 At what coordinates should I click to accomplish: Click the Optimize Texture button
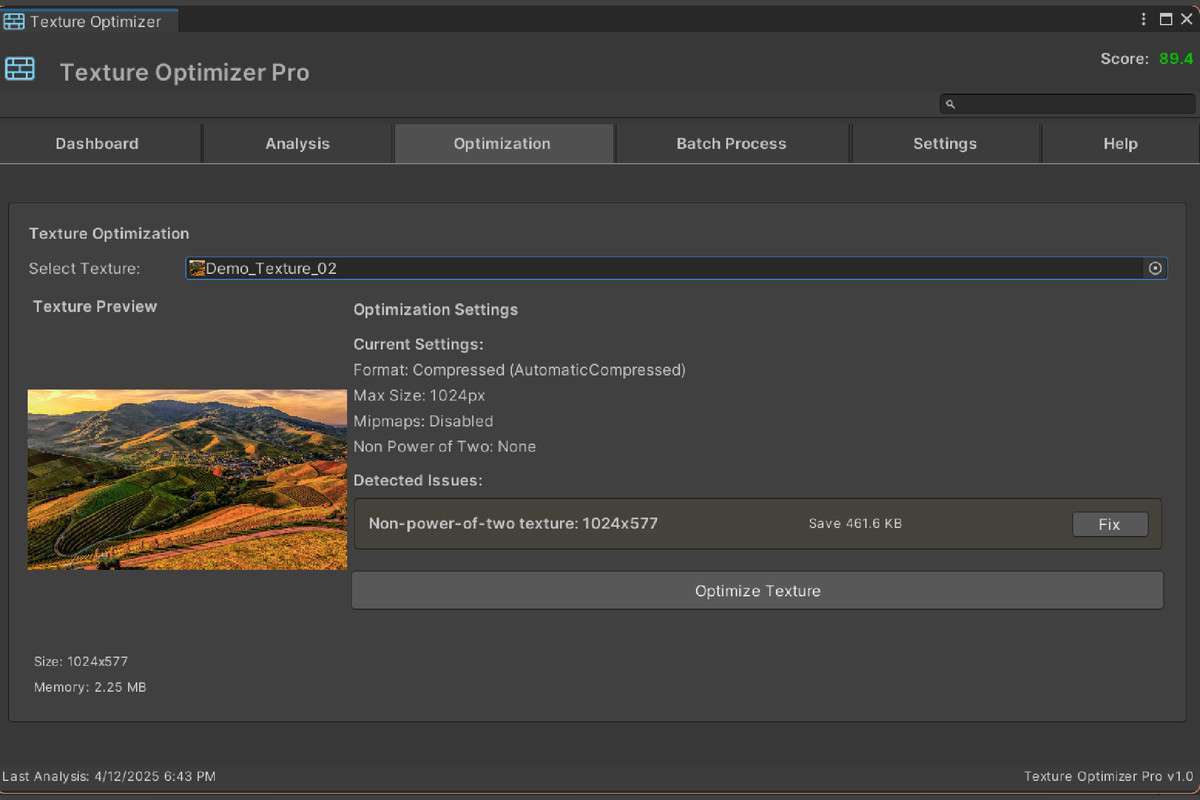[757, 590]
